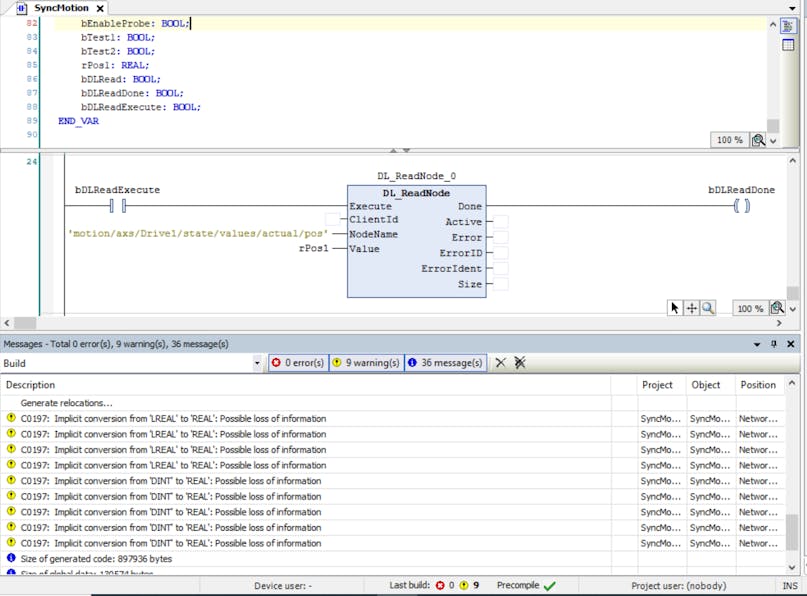Open the network editor zoom menu

(777, 309)
